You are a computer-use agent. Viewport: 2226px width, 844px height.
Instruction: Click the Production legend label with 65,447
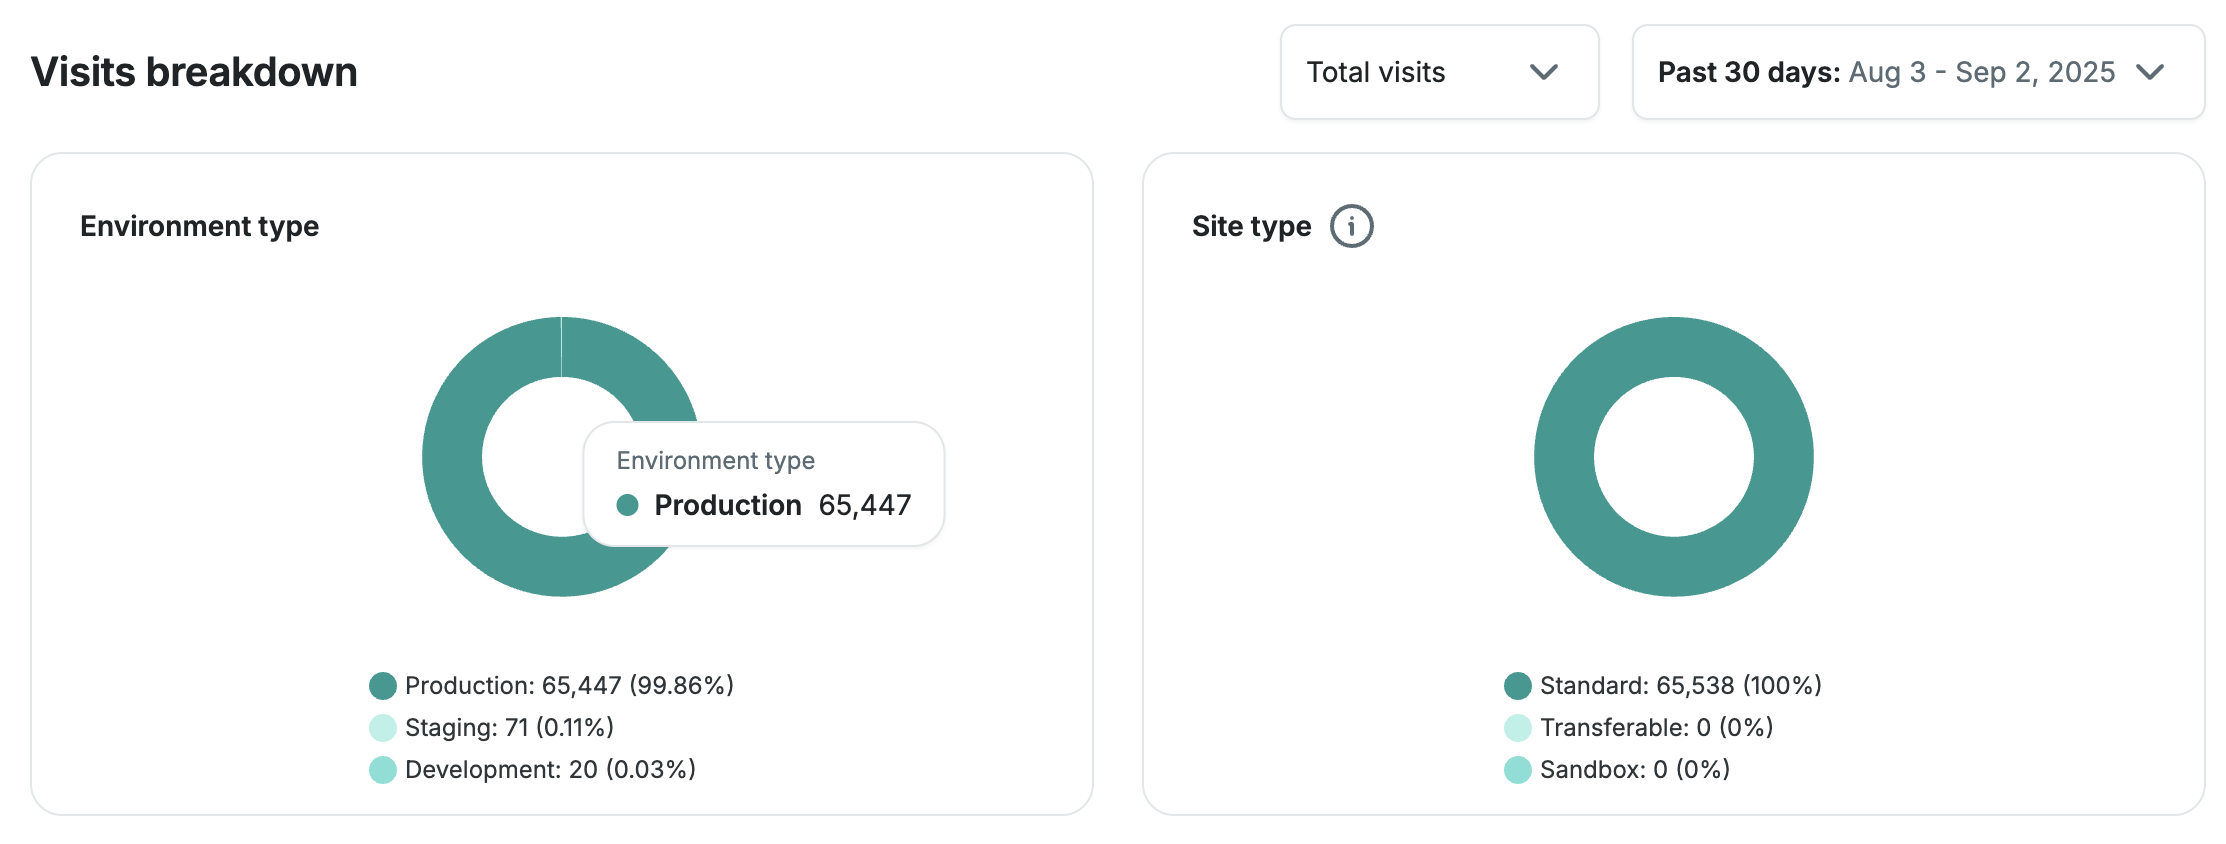click(569, 686)
